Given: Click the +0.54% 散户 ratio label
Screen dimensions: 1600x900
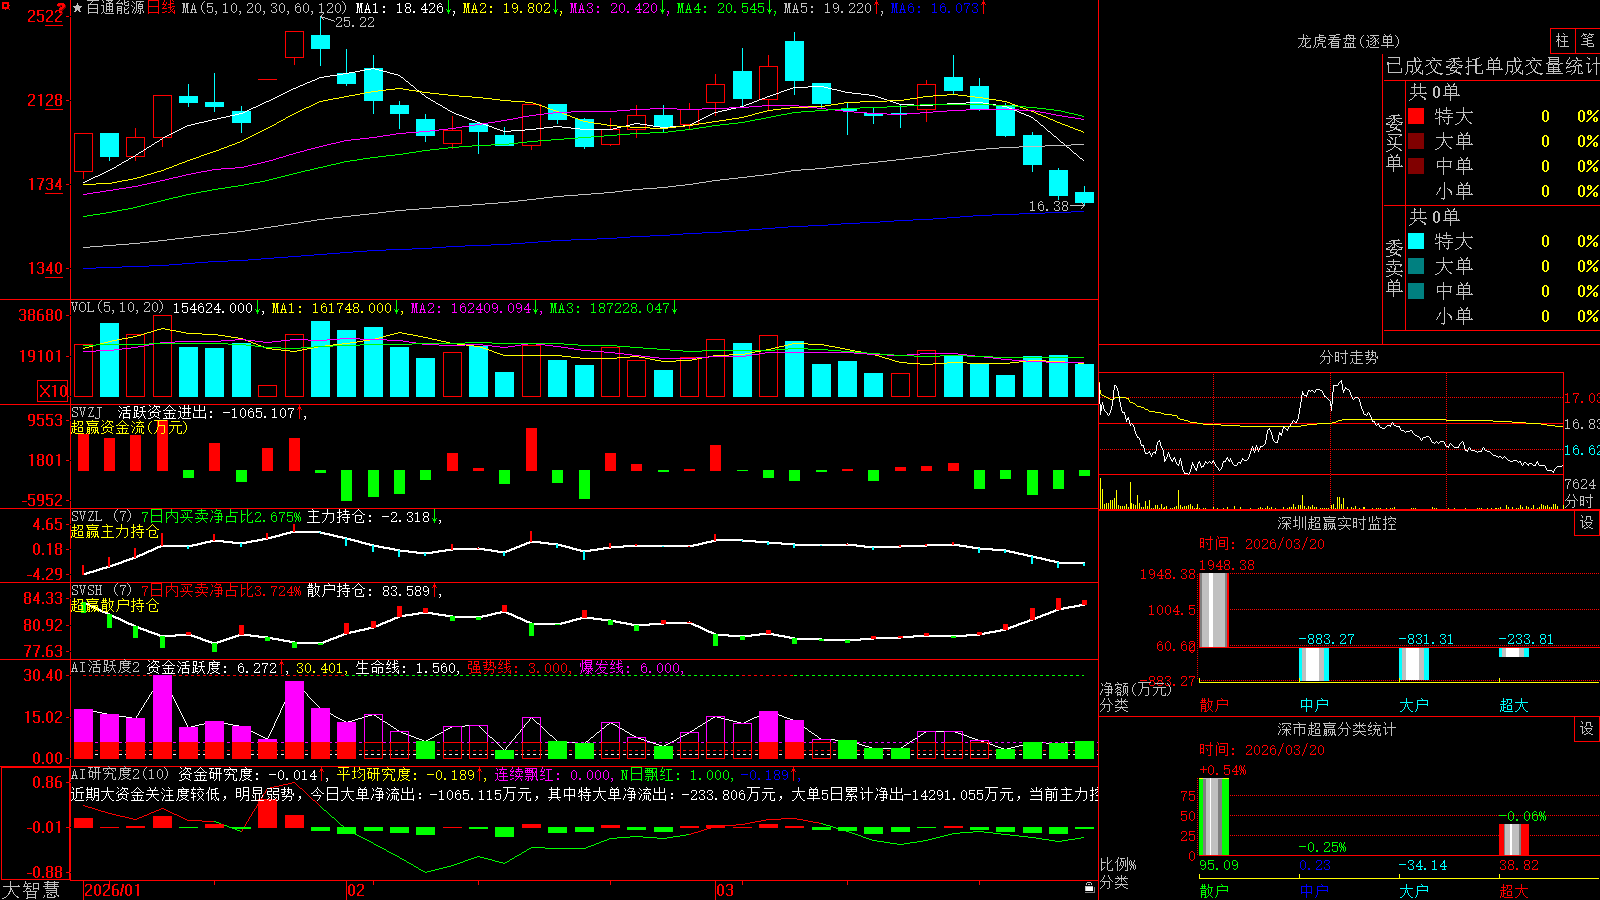Looking at the screenshot, I should (1223, 770).
